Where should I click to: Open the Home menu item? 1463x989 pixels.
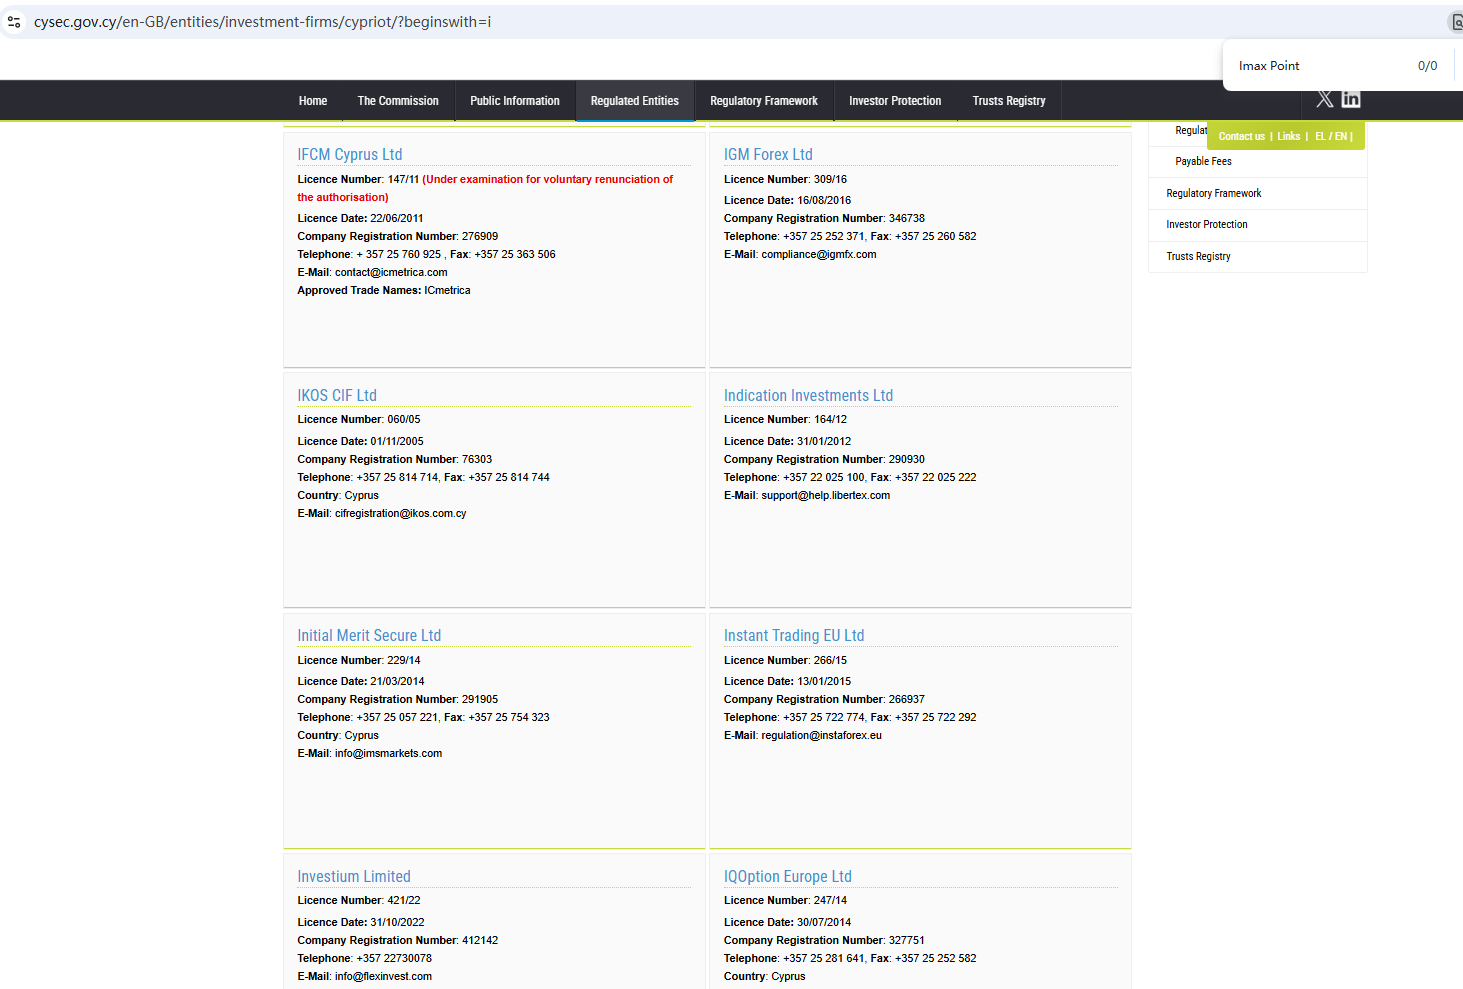(x=313, y=101)
